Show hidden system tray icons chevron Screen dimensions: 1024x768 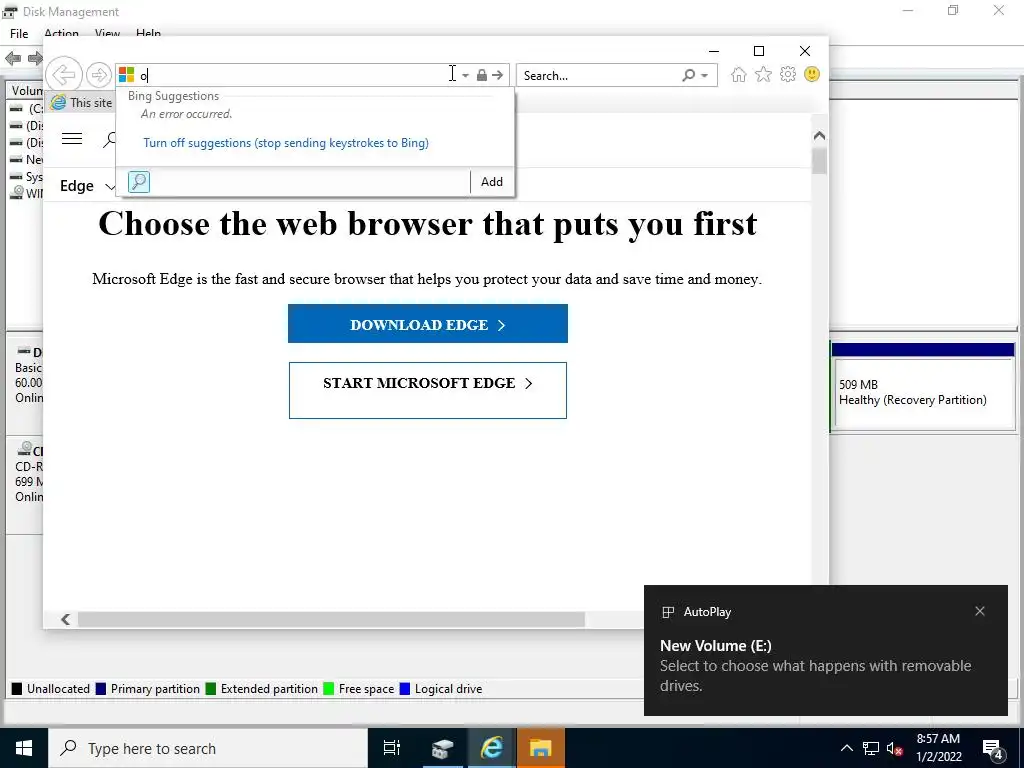tap(846, 748)
